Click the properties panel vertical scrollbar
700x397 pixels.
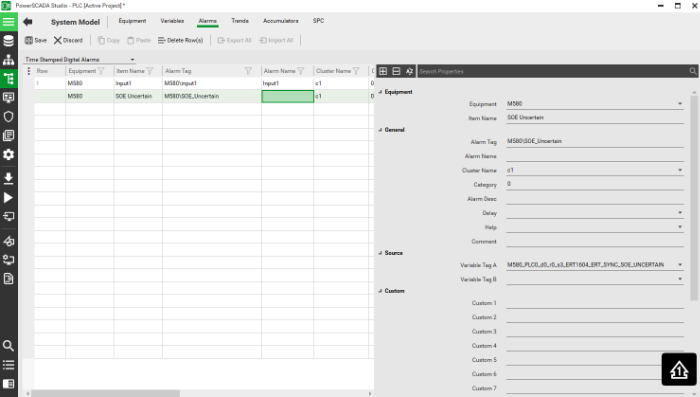click(694, 198)
